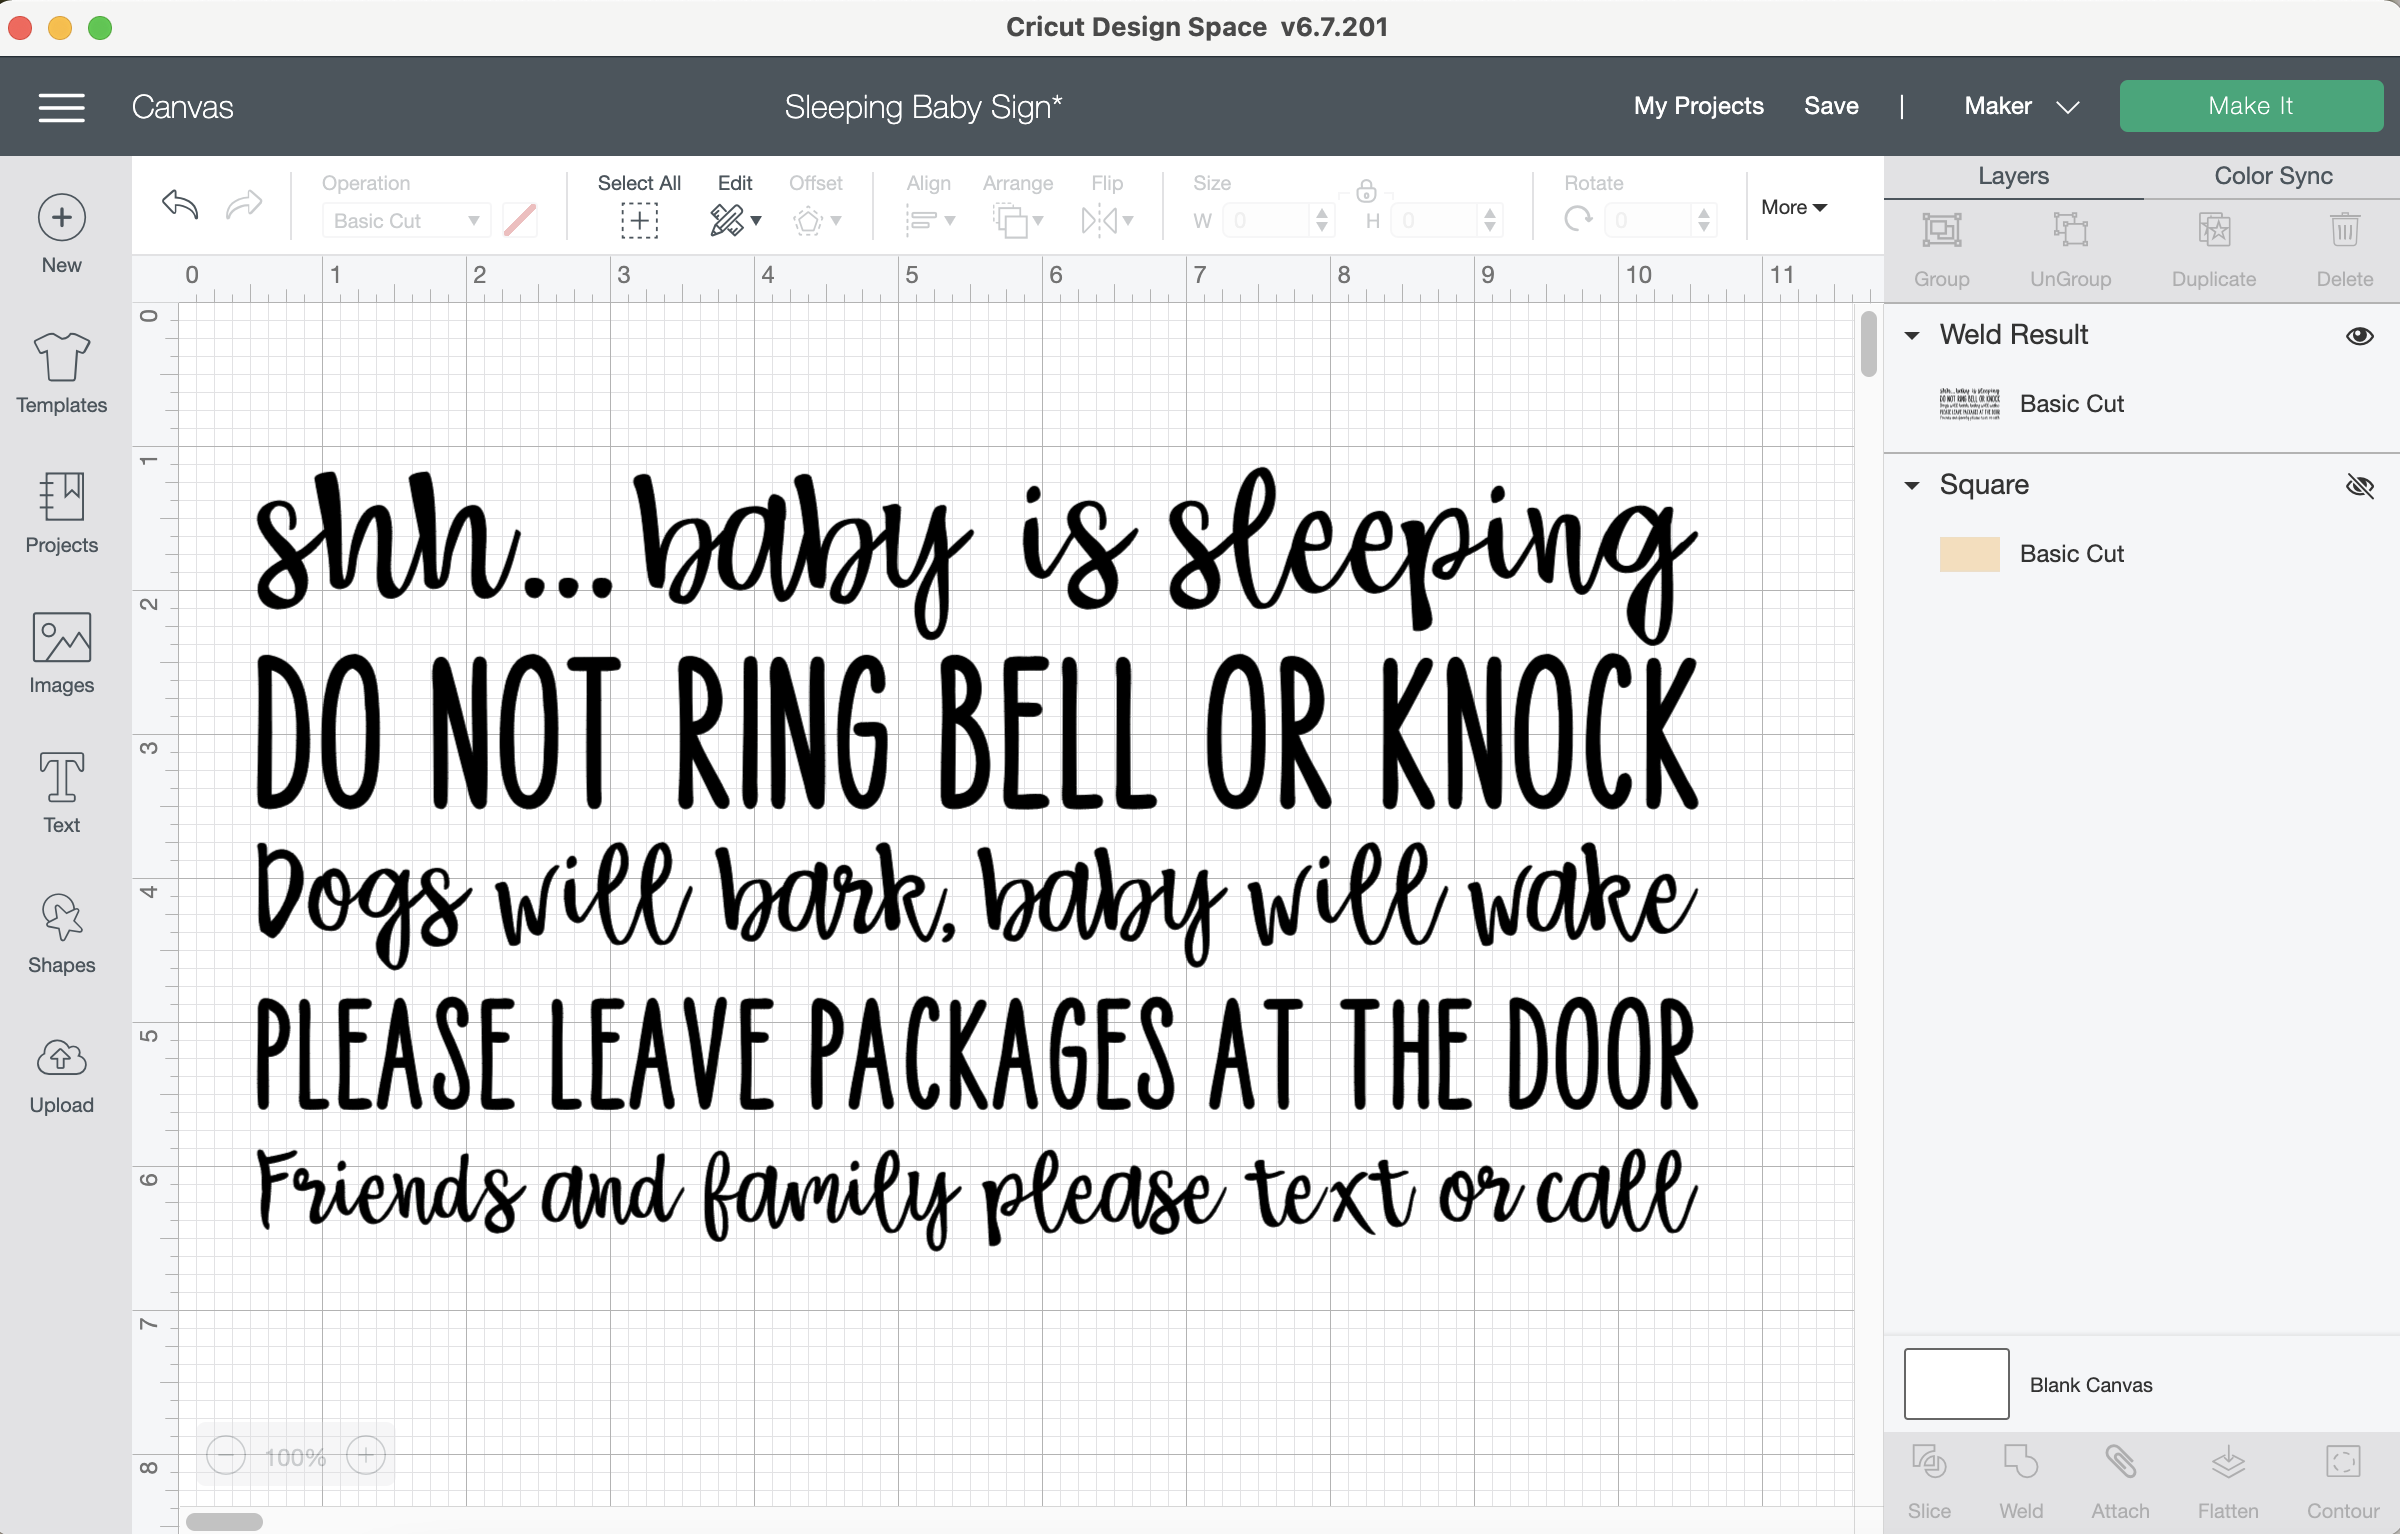Click the 100% zoom level

[296, 1456]
